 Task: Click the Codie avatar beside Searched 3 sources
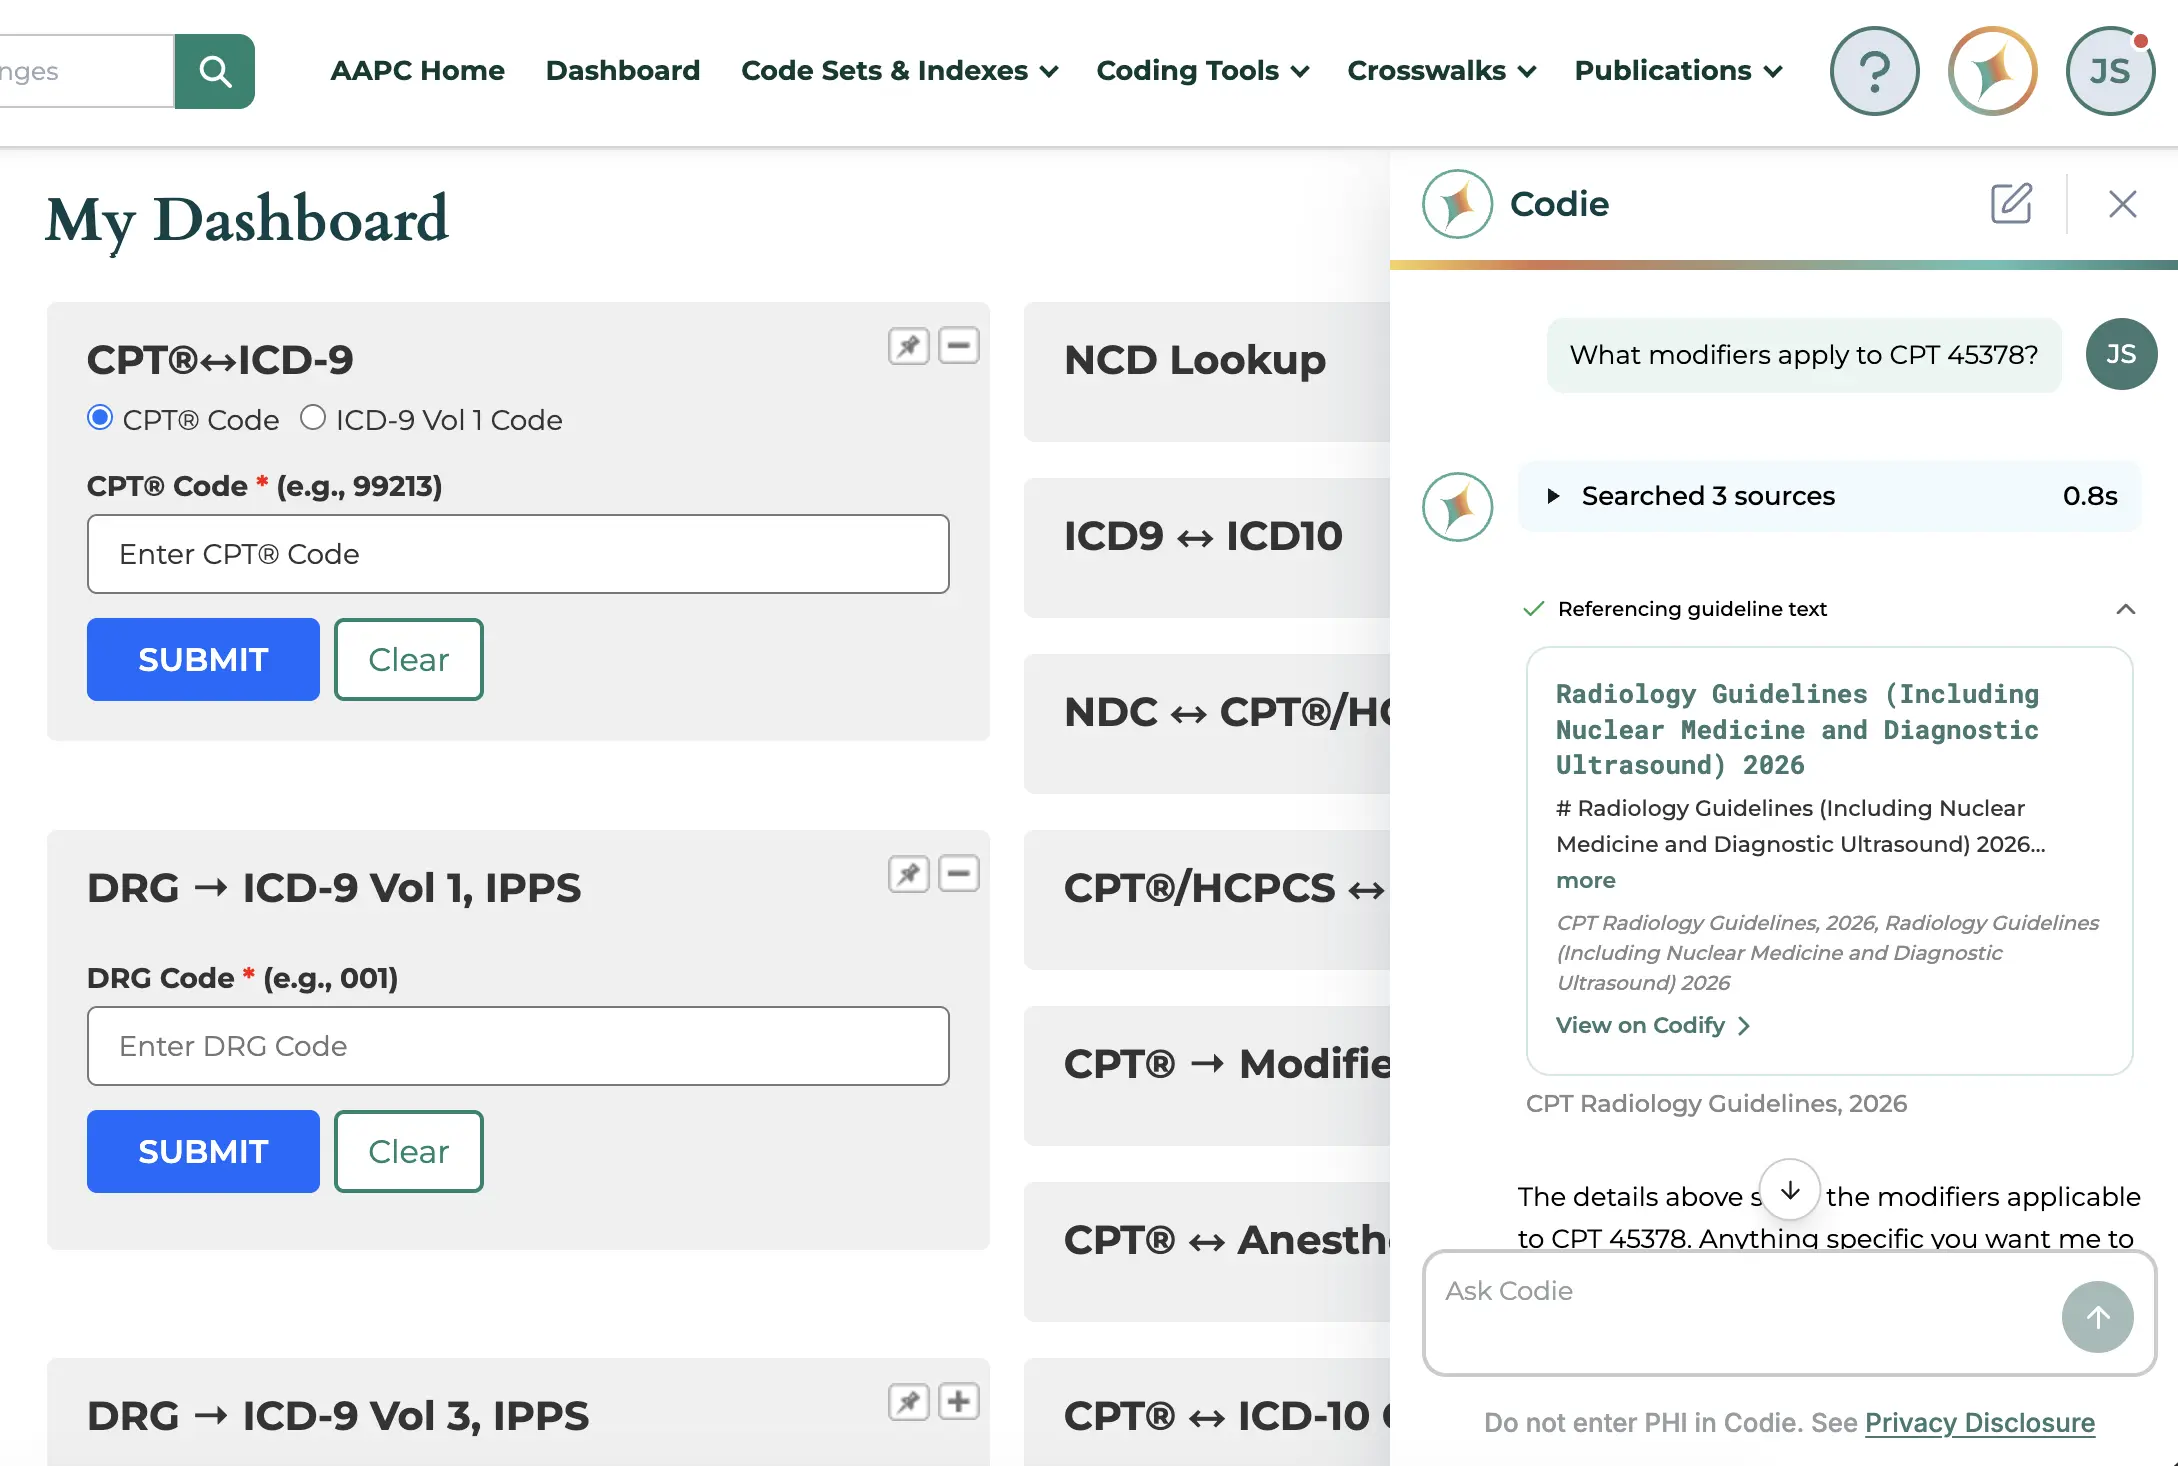click(x=1457, y=507)
